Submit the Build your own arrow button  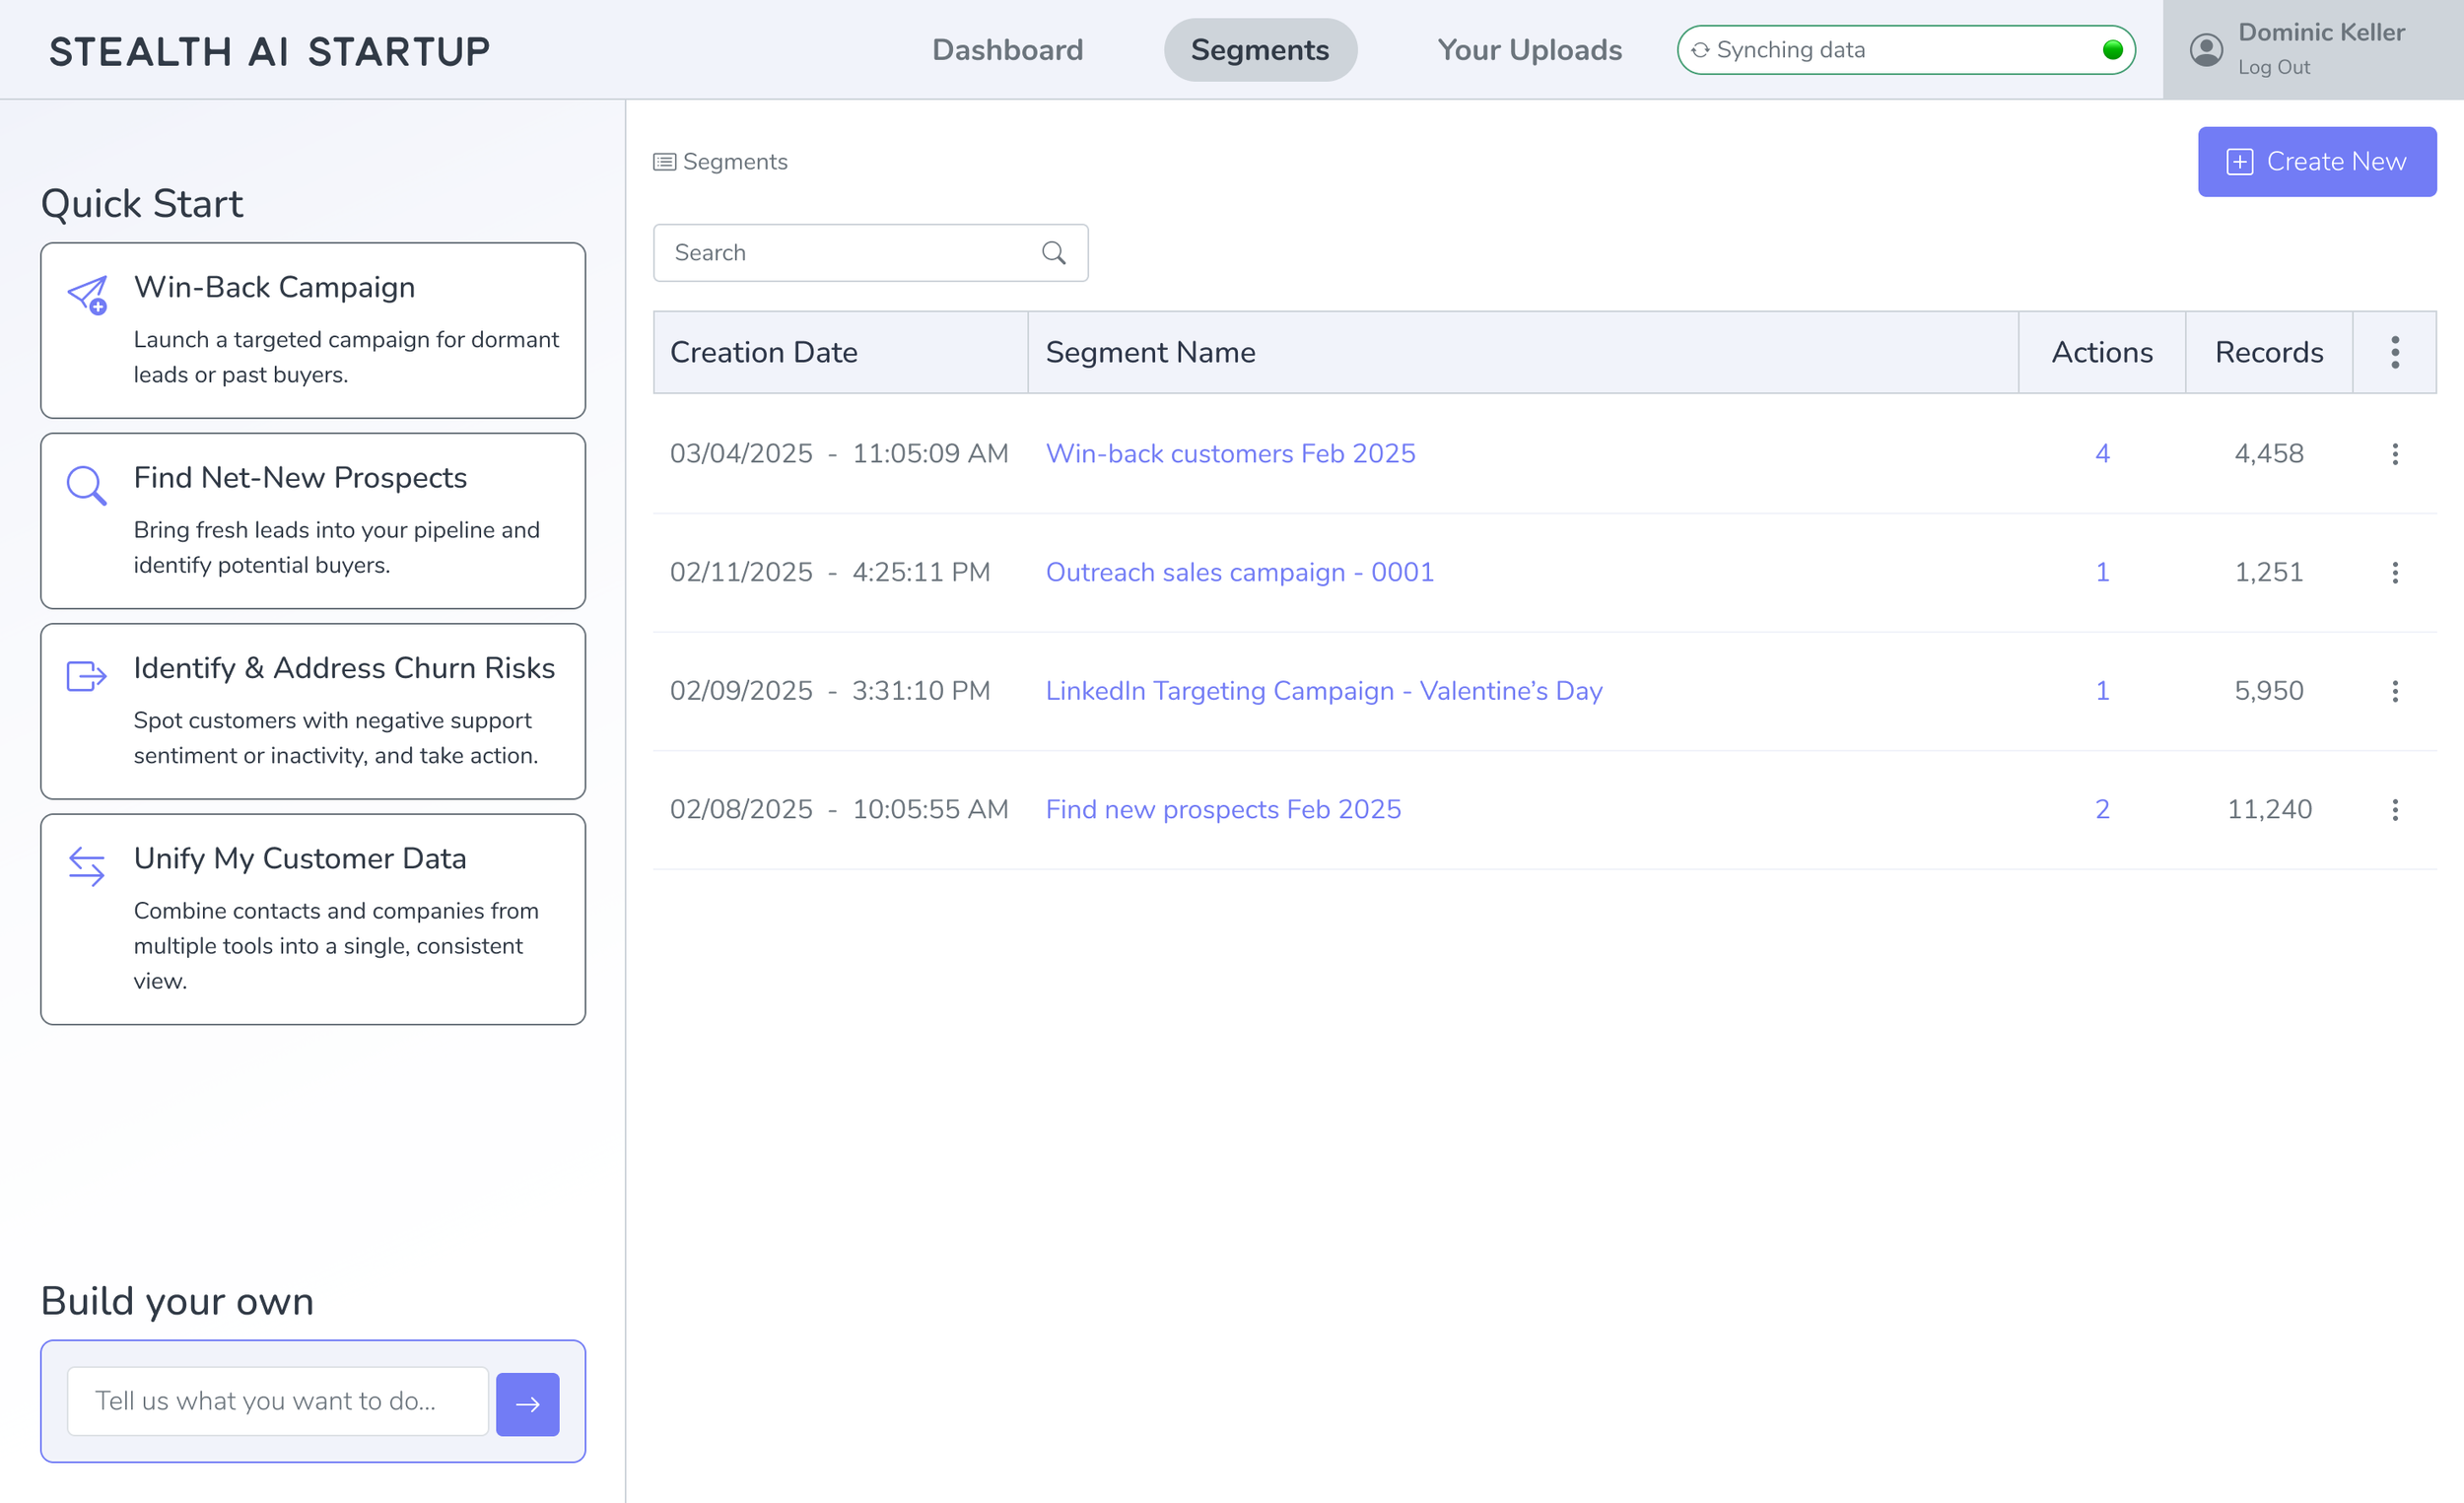tap(527, 1403)
